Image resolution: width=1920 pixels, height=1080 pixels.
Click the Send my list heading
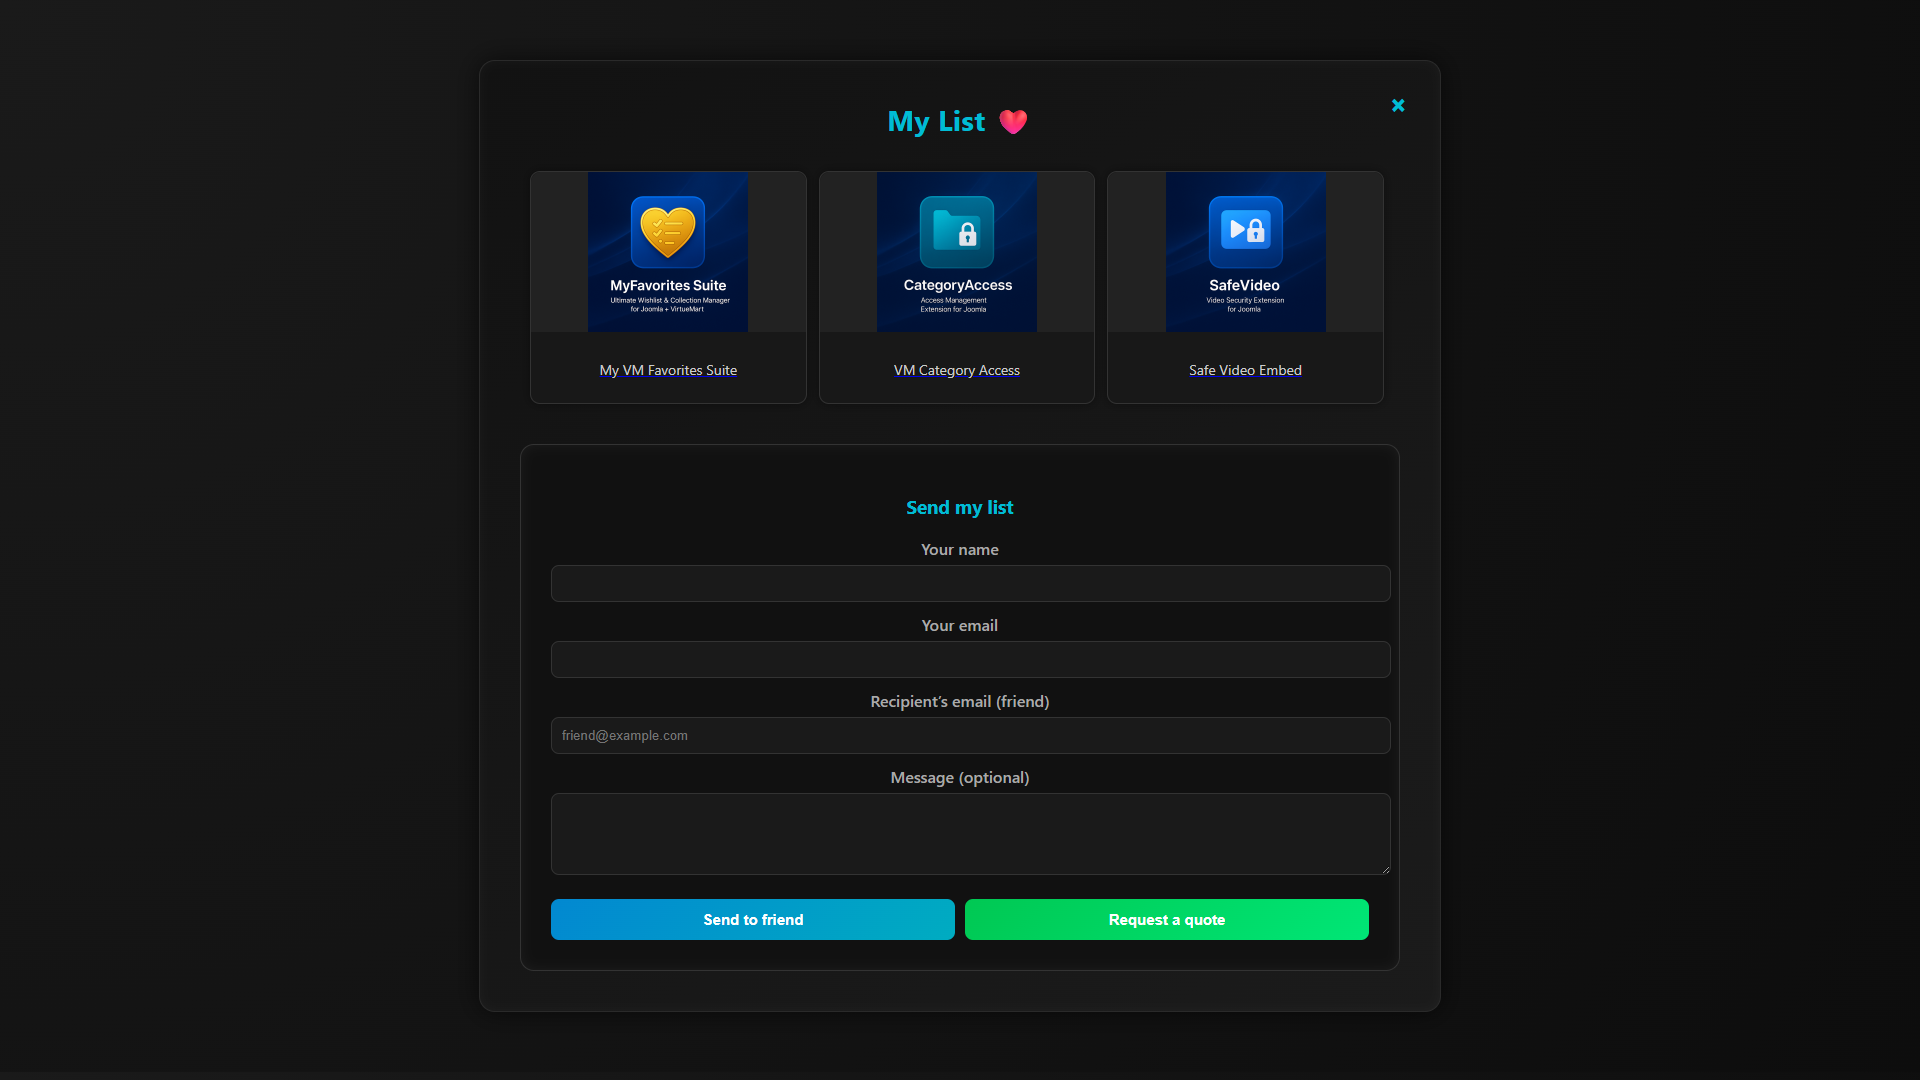tap(959, 508)
